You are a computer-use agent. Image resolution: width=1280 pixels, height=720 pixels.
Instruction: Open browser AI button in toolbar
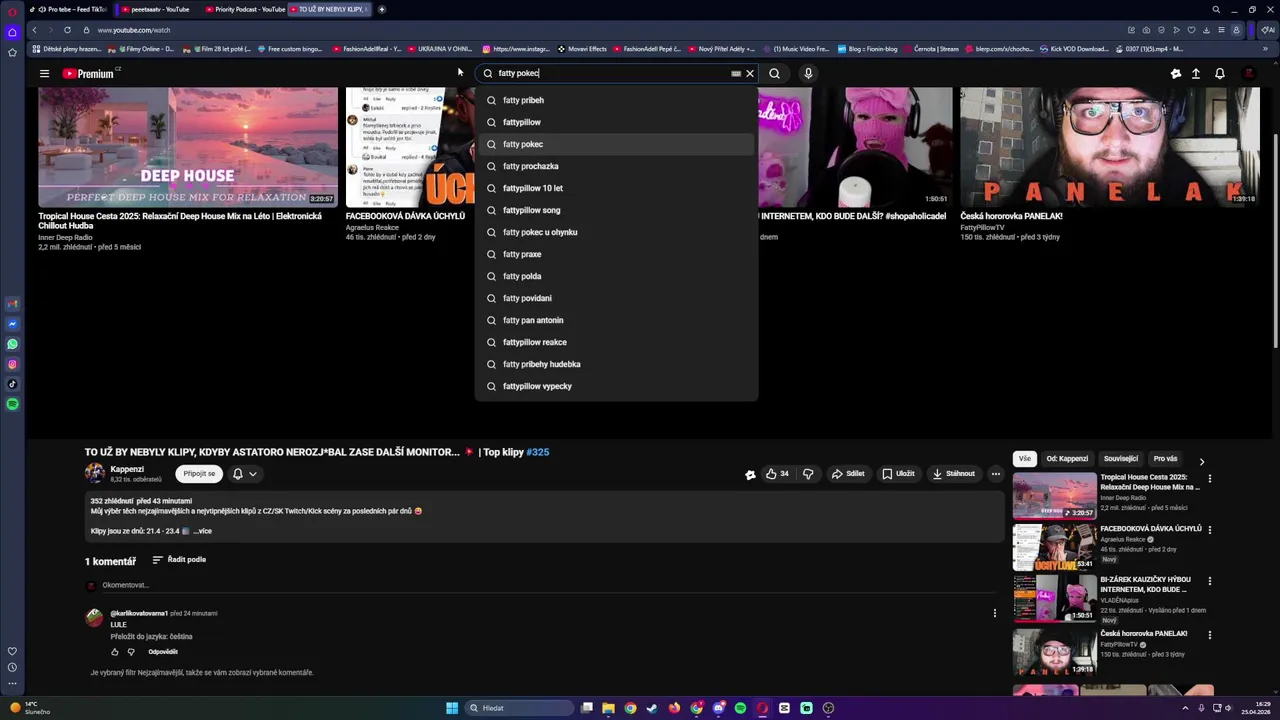1267,30
